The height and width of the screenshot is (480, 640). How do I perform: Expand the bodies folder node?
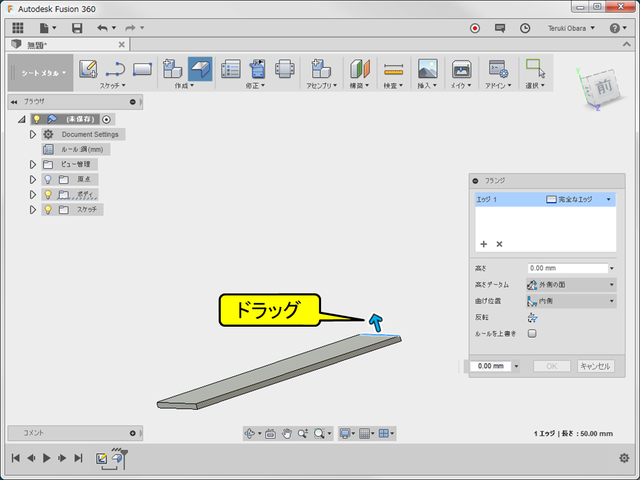coord(33,194)
